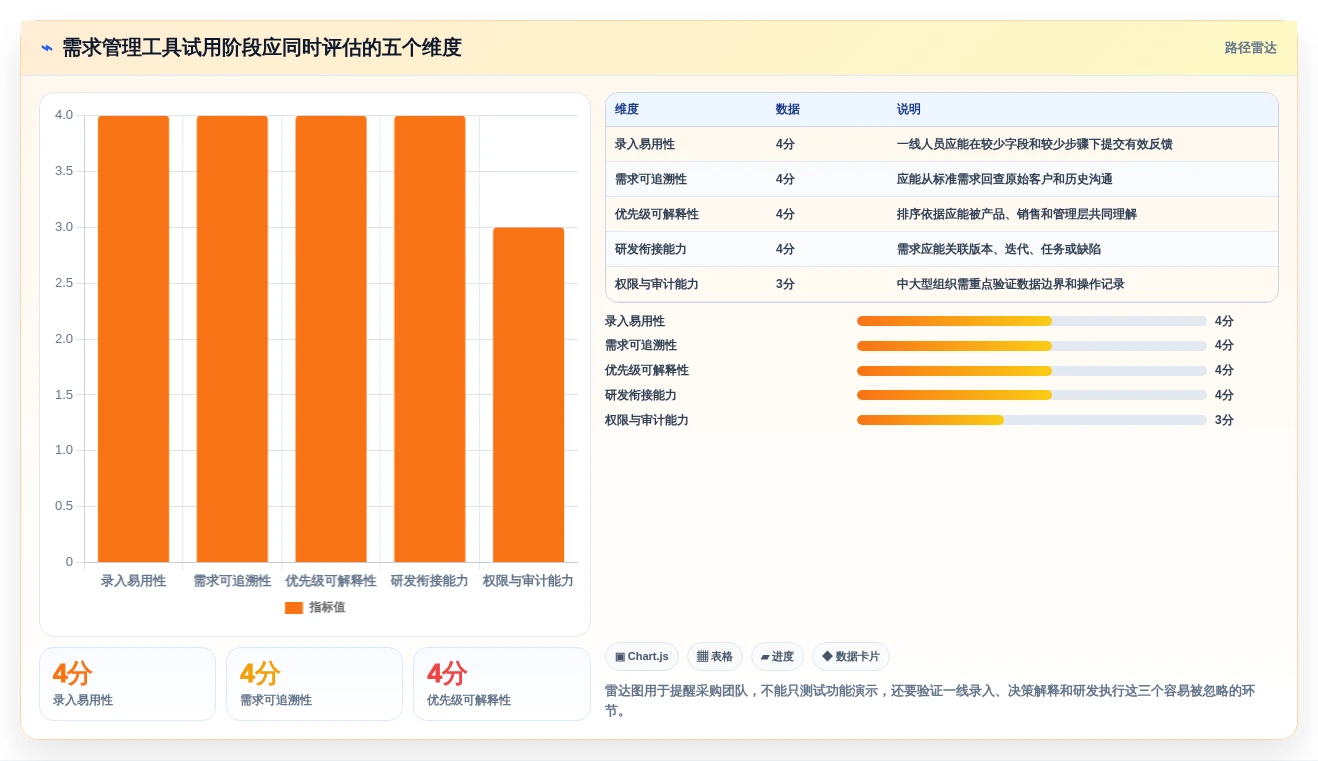1318x761 pixels.
Task: Click description 中大型组织需重点验证数据边界和操作记录
Action: pyautogui.click(x=1011, y=284)
